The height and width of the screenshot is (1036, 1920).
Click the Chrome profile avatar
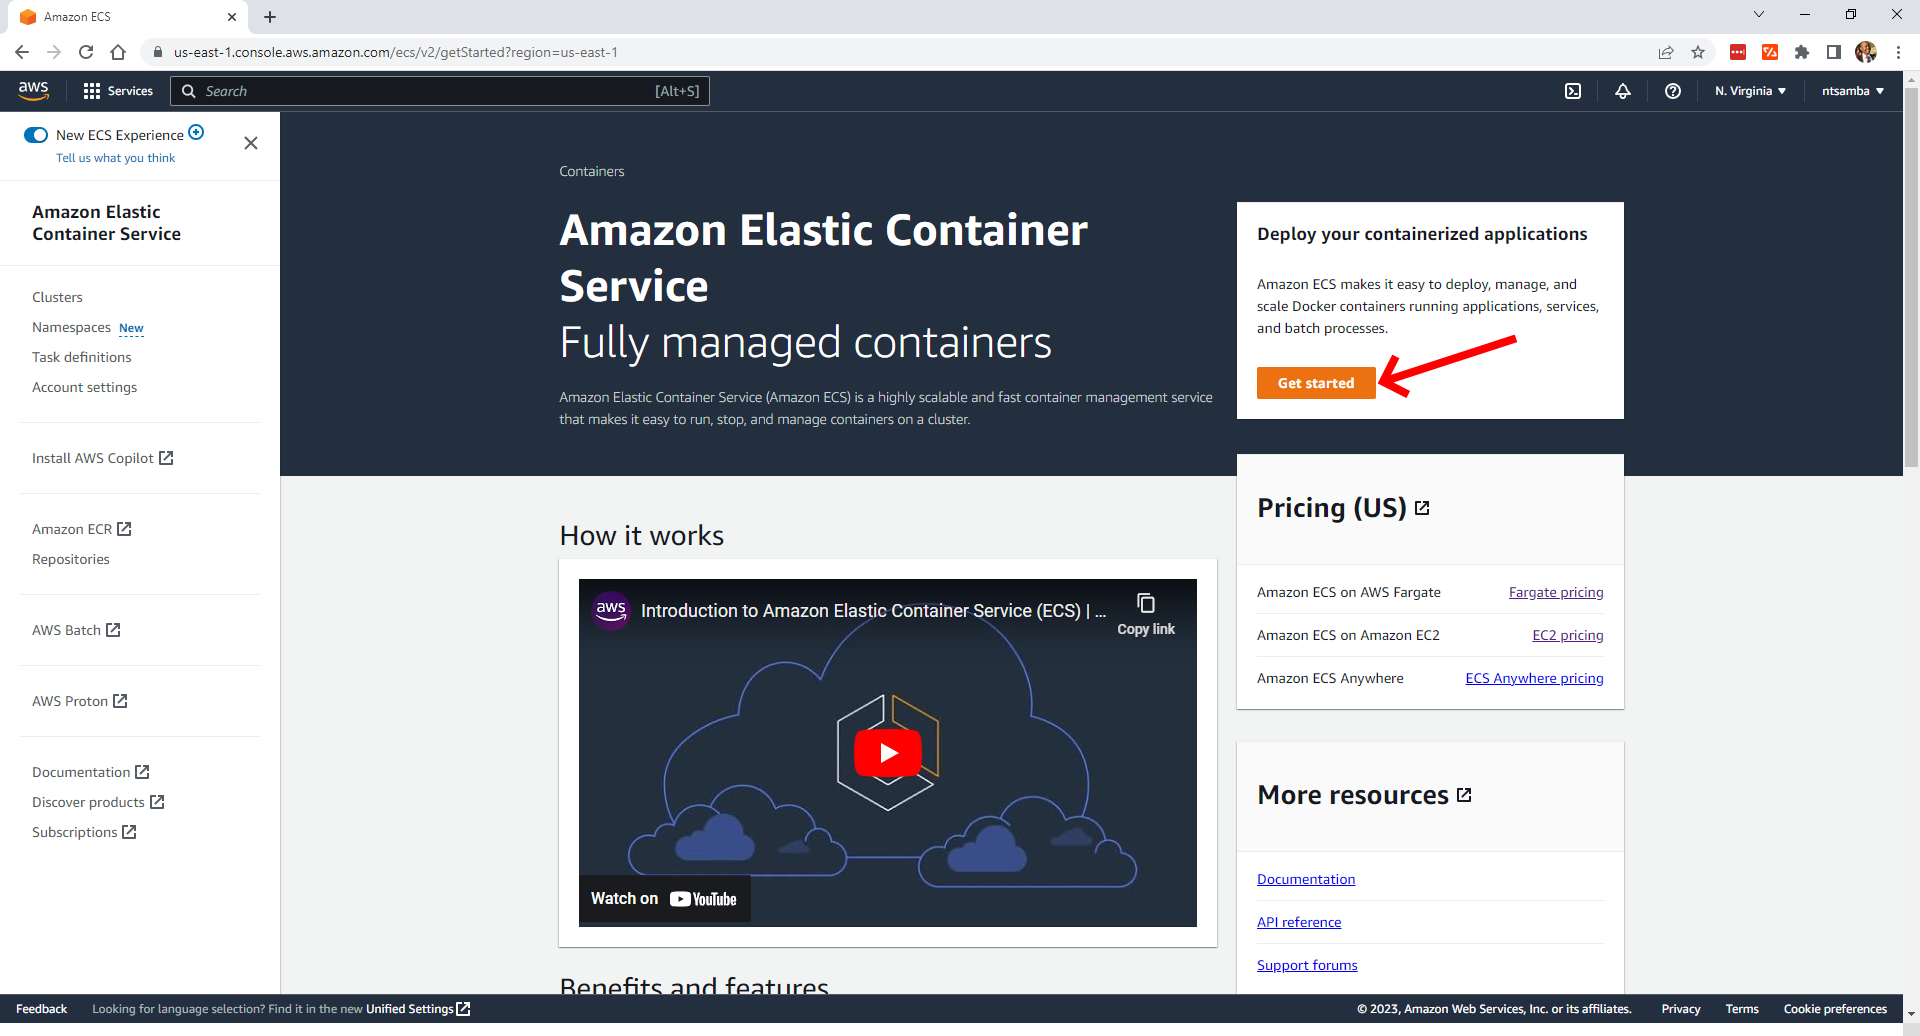1866,52
